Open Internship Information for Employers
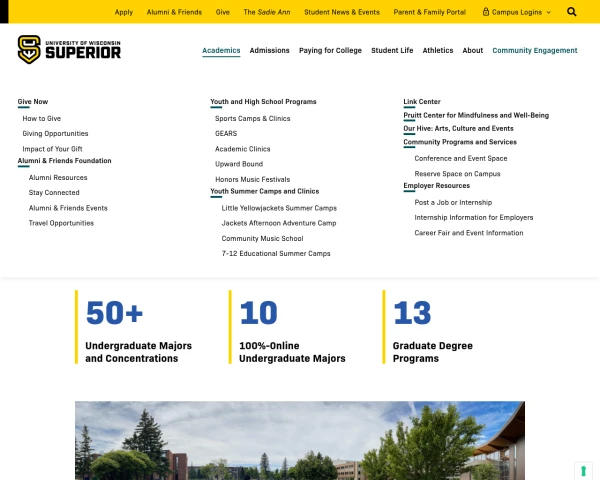The width and height of the screenshot is (600, 480). coord(474,217)
